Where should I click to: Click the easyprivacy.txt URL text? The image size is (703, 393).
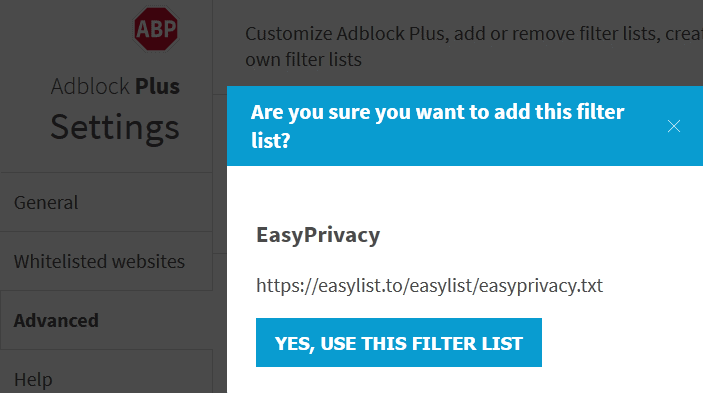coord(430,285)
